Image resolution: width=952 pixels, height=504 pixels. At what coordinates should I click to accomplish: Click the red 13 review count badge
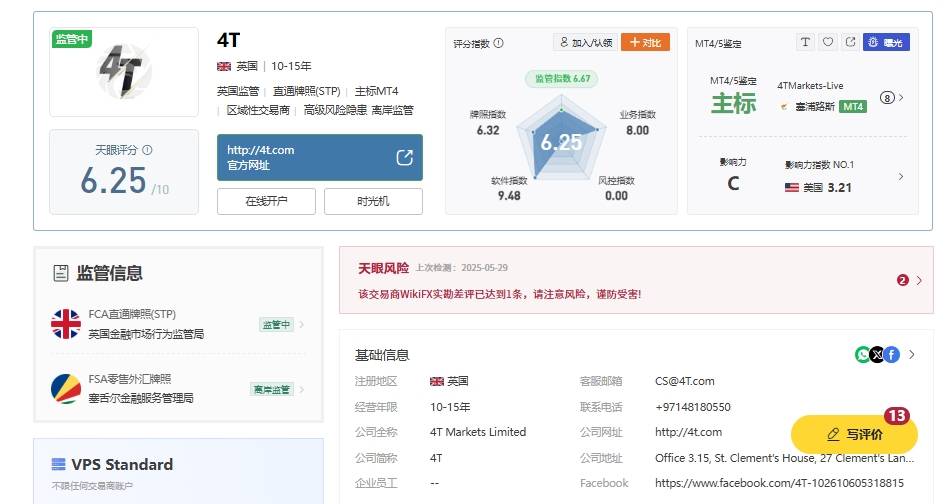click(897, 416)
